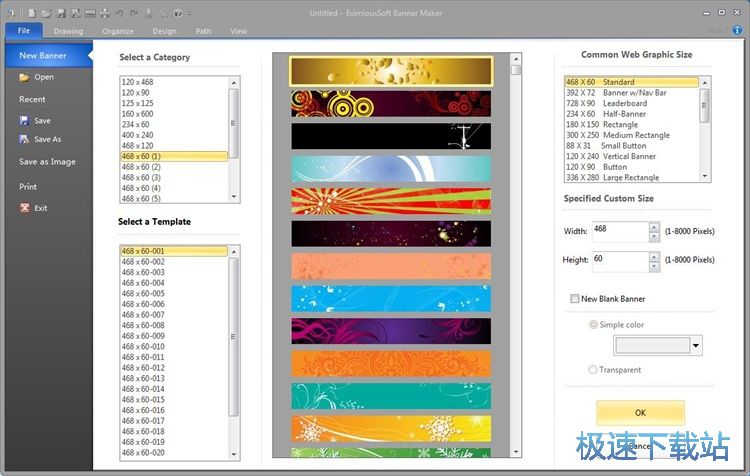Click the application logo icon in title bar
Image resolution: width=750 pixels, height=476 pixels.
click(x=11, y=13)
